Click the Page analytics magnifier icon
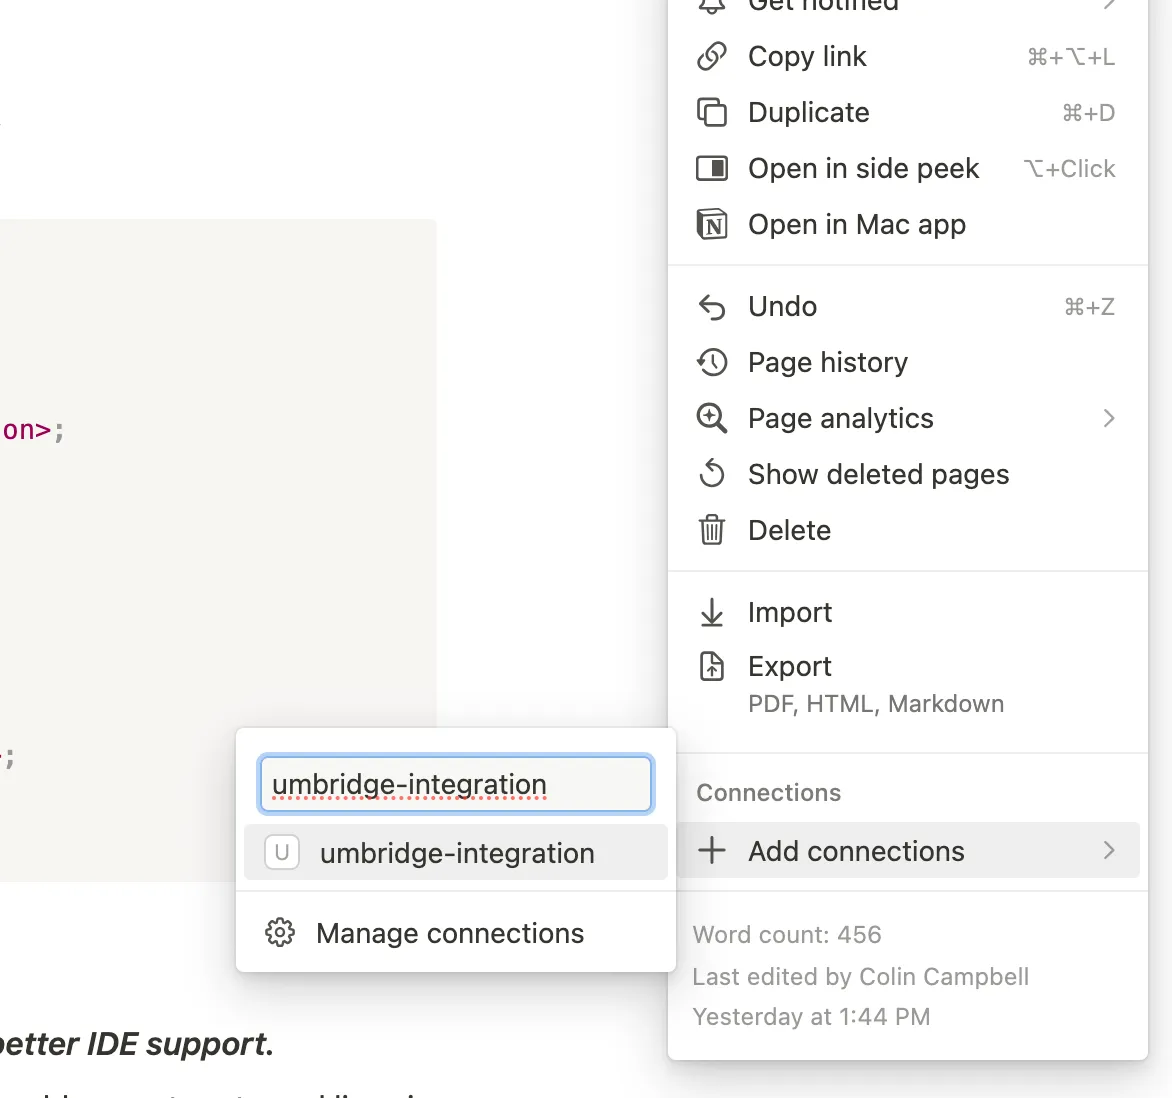Viewport: 1172px width, 1098px height. pos(711,418)
